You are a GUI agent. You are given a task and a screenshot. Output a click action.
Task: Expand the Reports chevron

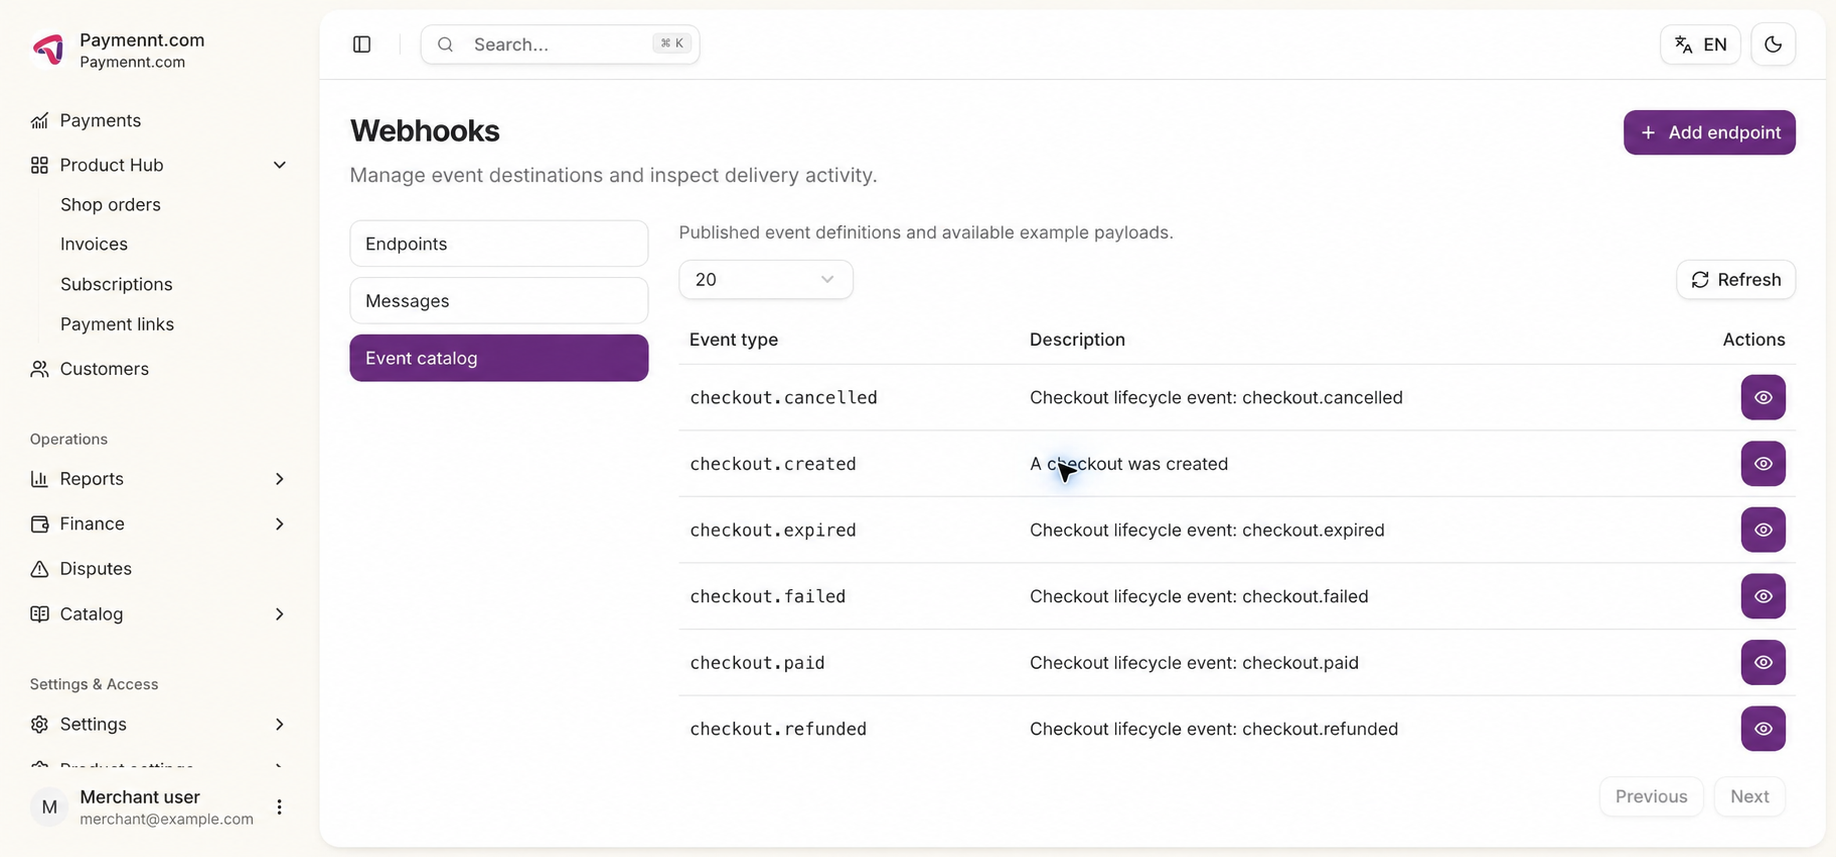pos(280,479)
